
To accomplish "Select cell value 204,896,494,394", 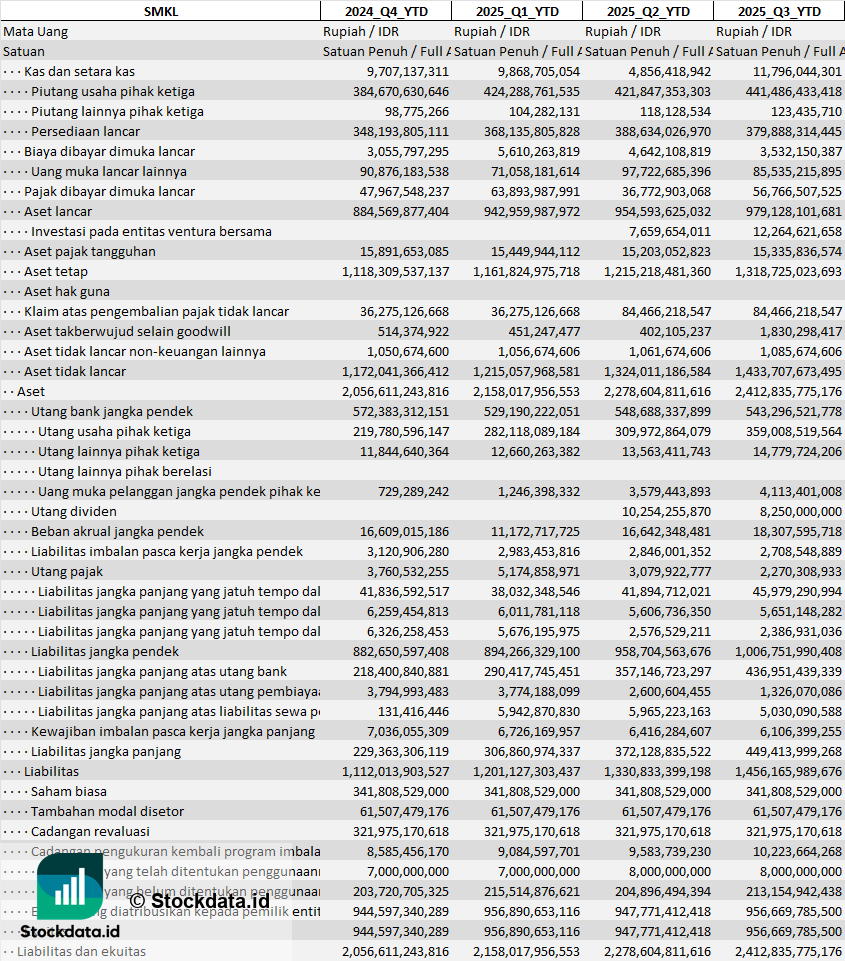I will click(663, 891).
